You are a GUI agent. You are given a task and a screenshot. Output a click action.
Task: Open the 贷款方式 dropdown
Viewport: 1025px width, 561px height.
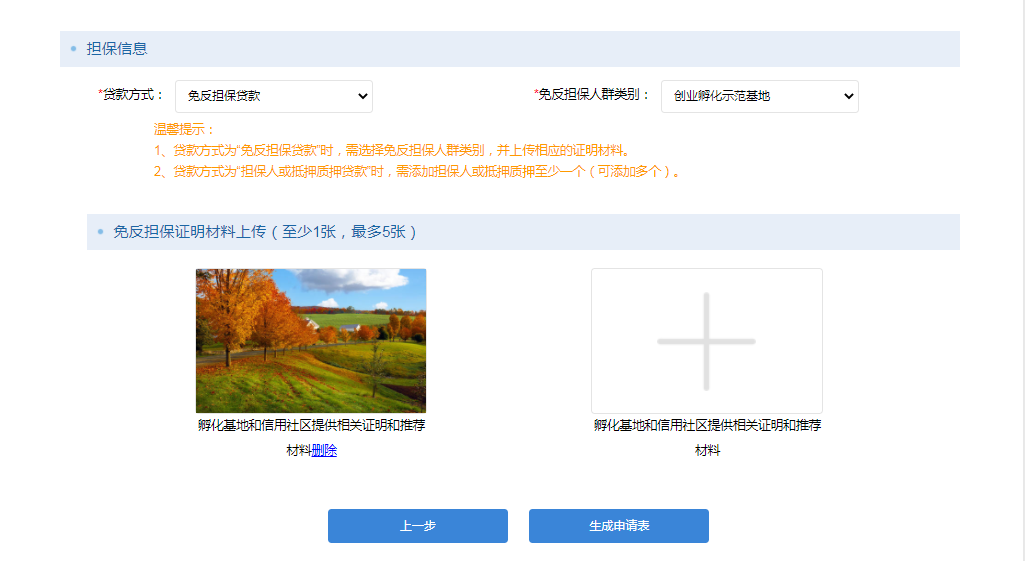(x=274, y=96)
